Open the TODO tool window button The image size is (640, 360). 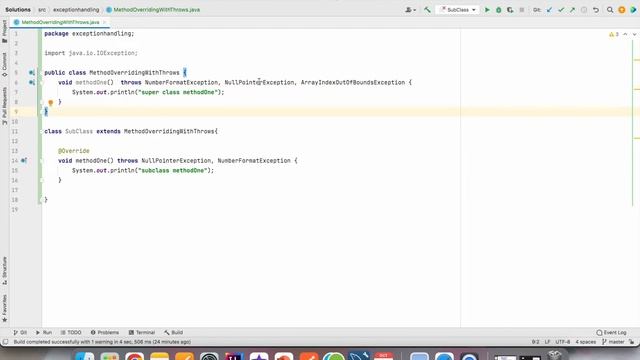click(x=71, y=333)
